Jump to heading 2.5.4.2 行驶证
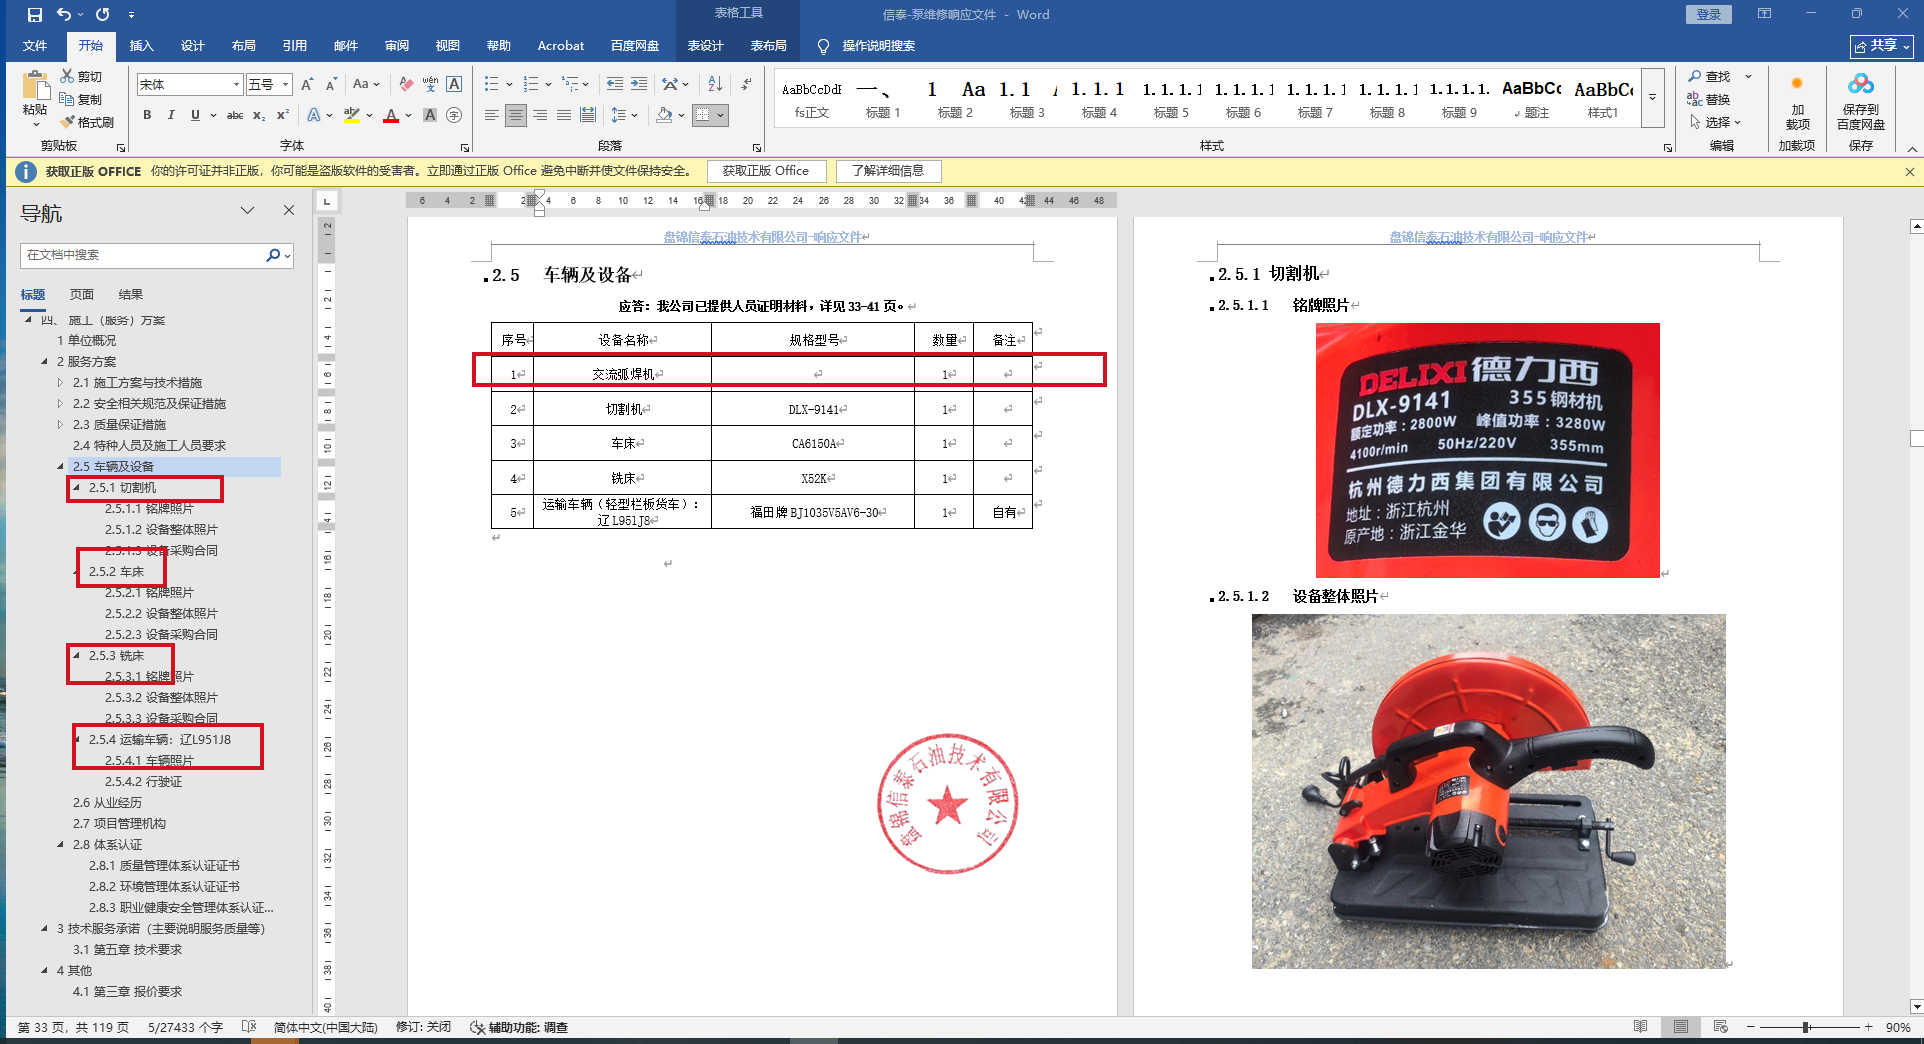Screen dimensions: 1924x1044 click(x=144, y=782)
